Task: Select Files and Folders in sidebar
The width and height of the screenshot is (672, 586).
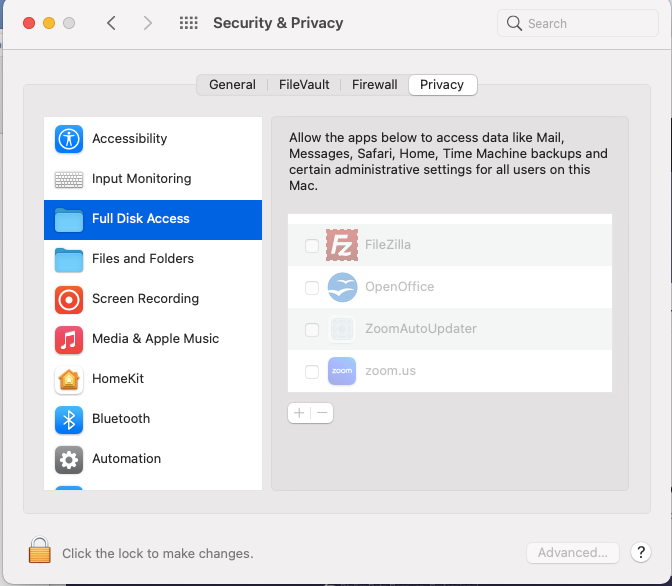Action: (143, 259)
